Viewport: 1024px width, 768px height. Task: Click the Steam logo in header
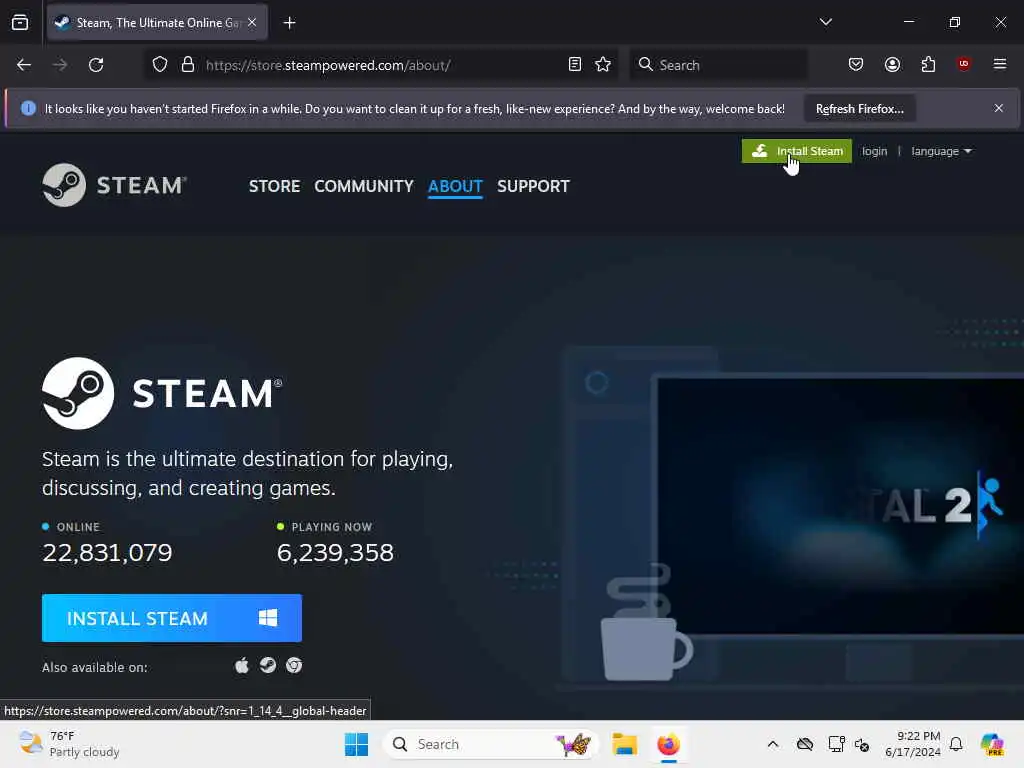[x=114, y=185]
